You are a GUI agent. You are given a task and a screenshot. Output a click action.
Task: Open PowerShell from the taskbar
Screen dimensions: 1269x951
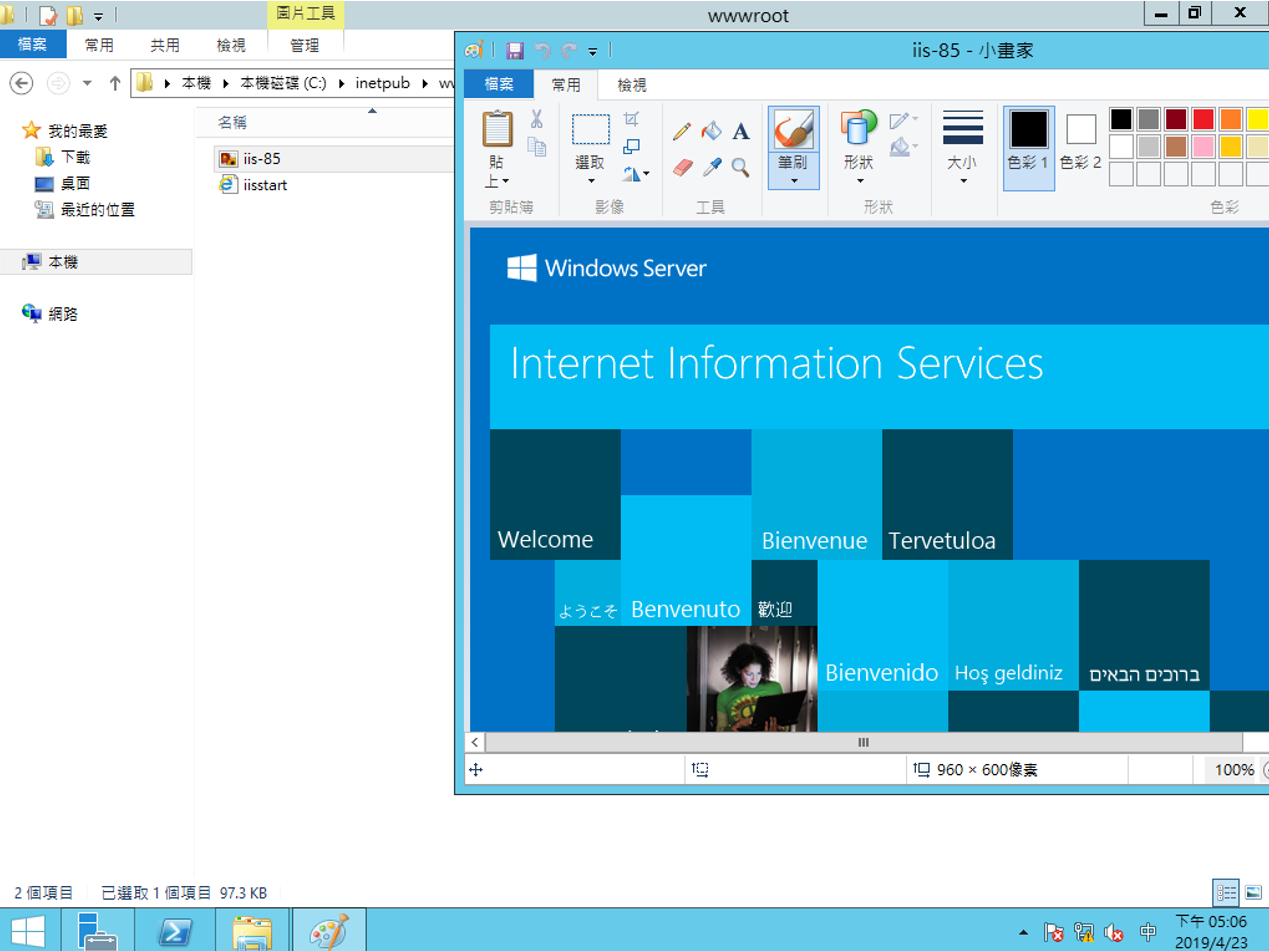(176, 930)
